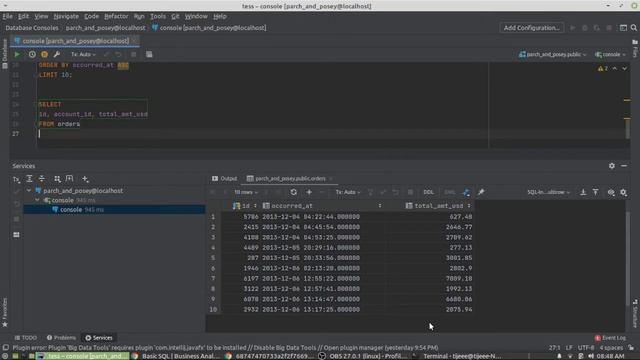The height and width of the screenshot is (360, 640).
Task: Collapse all nodes in Services tree
Action: pos(42,179)
